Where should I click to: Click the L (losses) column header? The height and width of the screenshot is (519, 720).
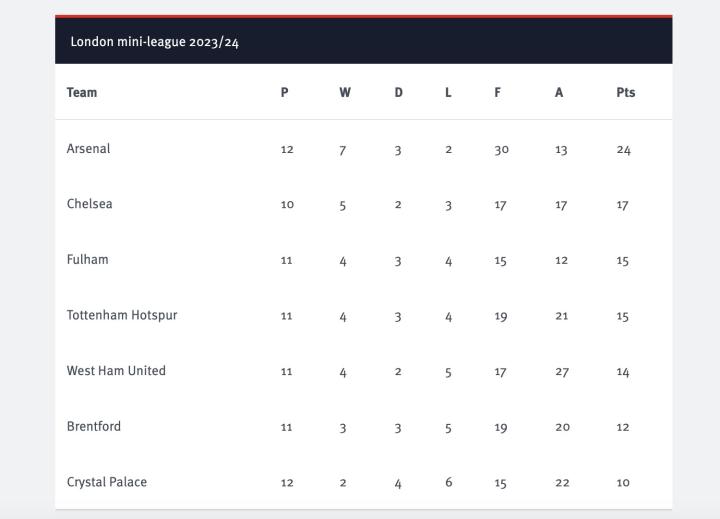click(448, 92)
